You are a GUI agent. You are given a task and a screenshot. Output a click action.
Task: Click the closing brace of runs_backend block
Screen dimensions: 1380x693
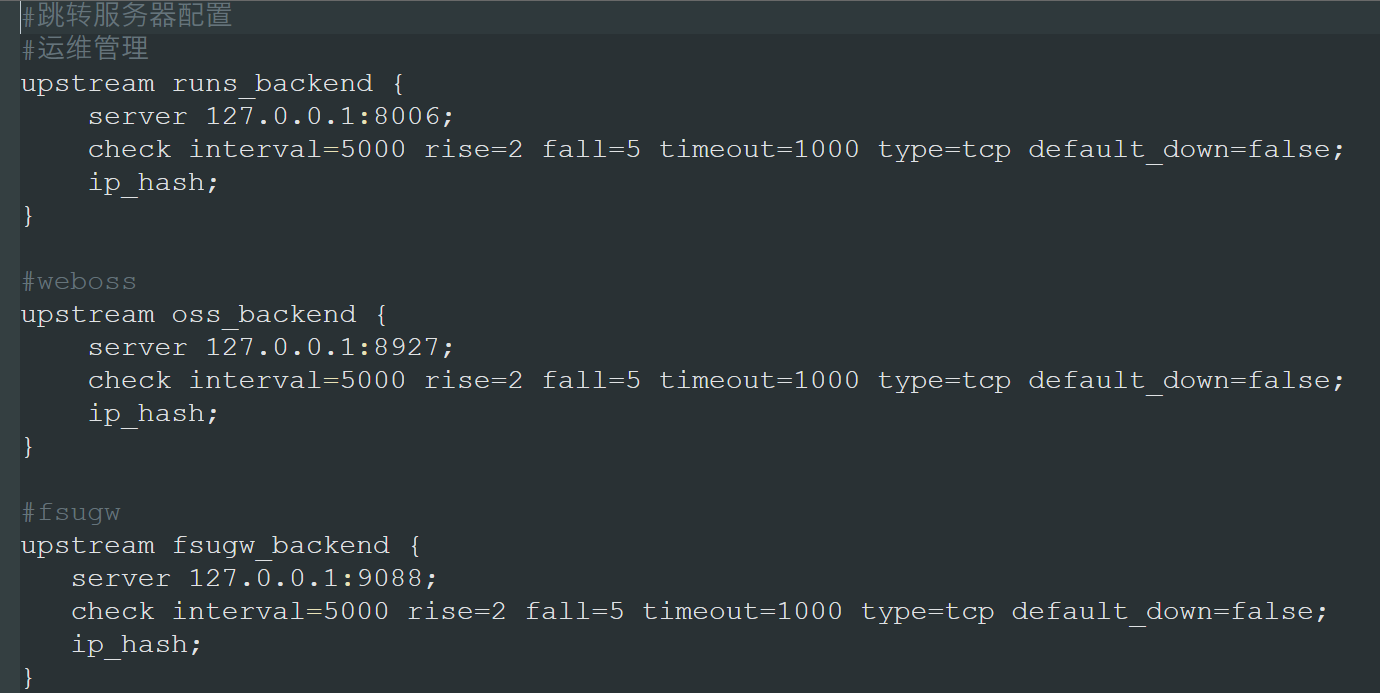[28, 215]
